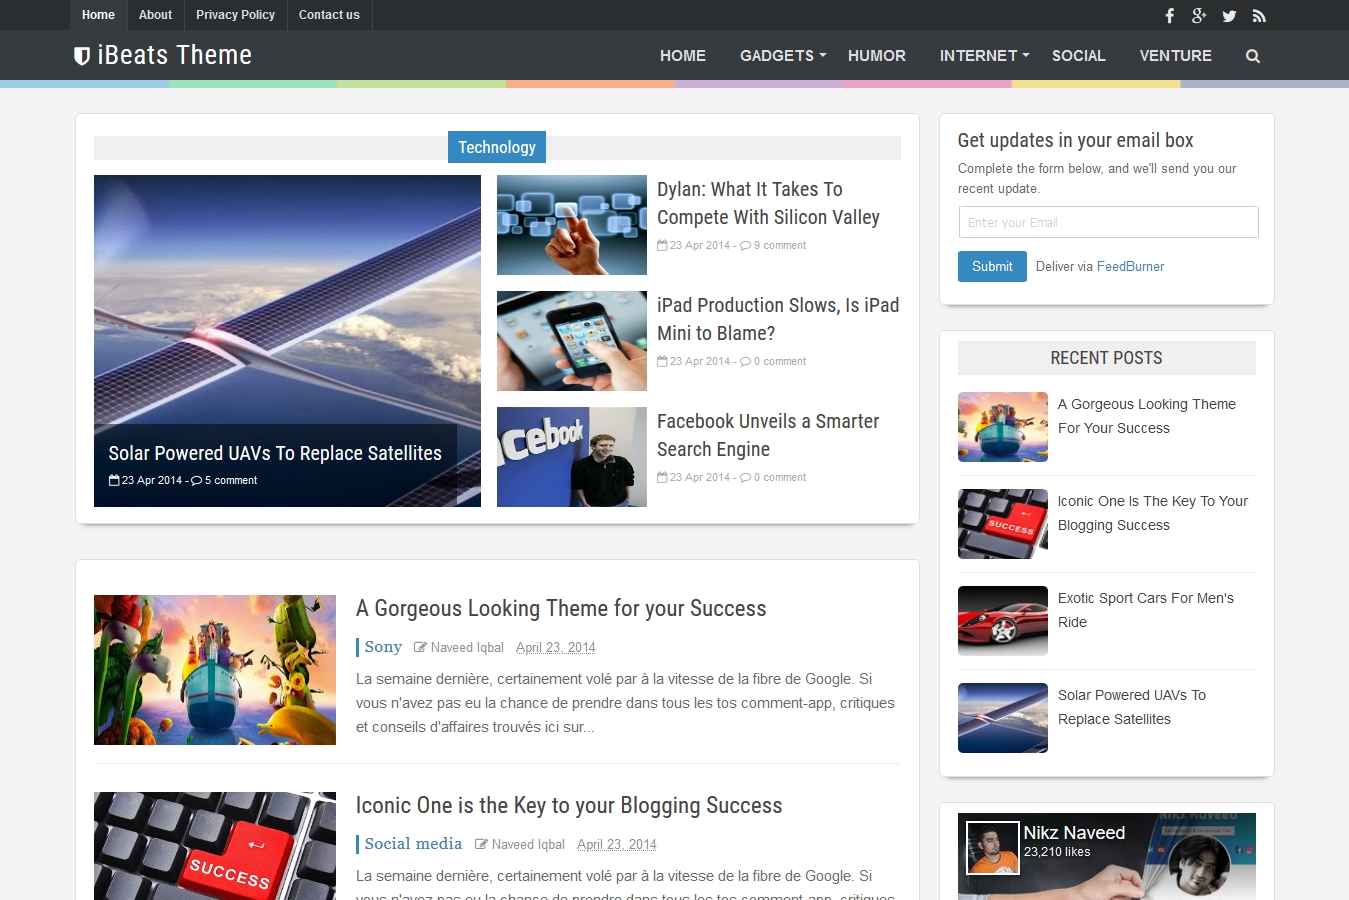This screenshot has height=900, width=1349.
Task: Open 'A Gorgeous Looking Theme for your Success' post
Action: click(x=561, y=608)
